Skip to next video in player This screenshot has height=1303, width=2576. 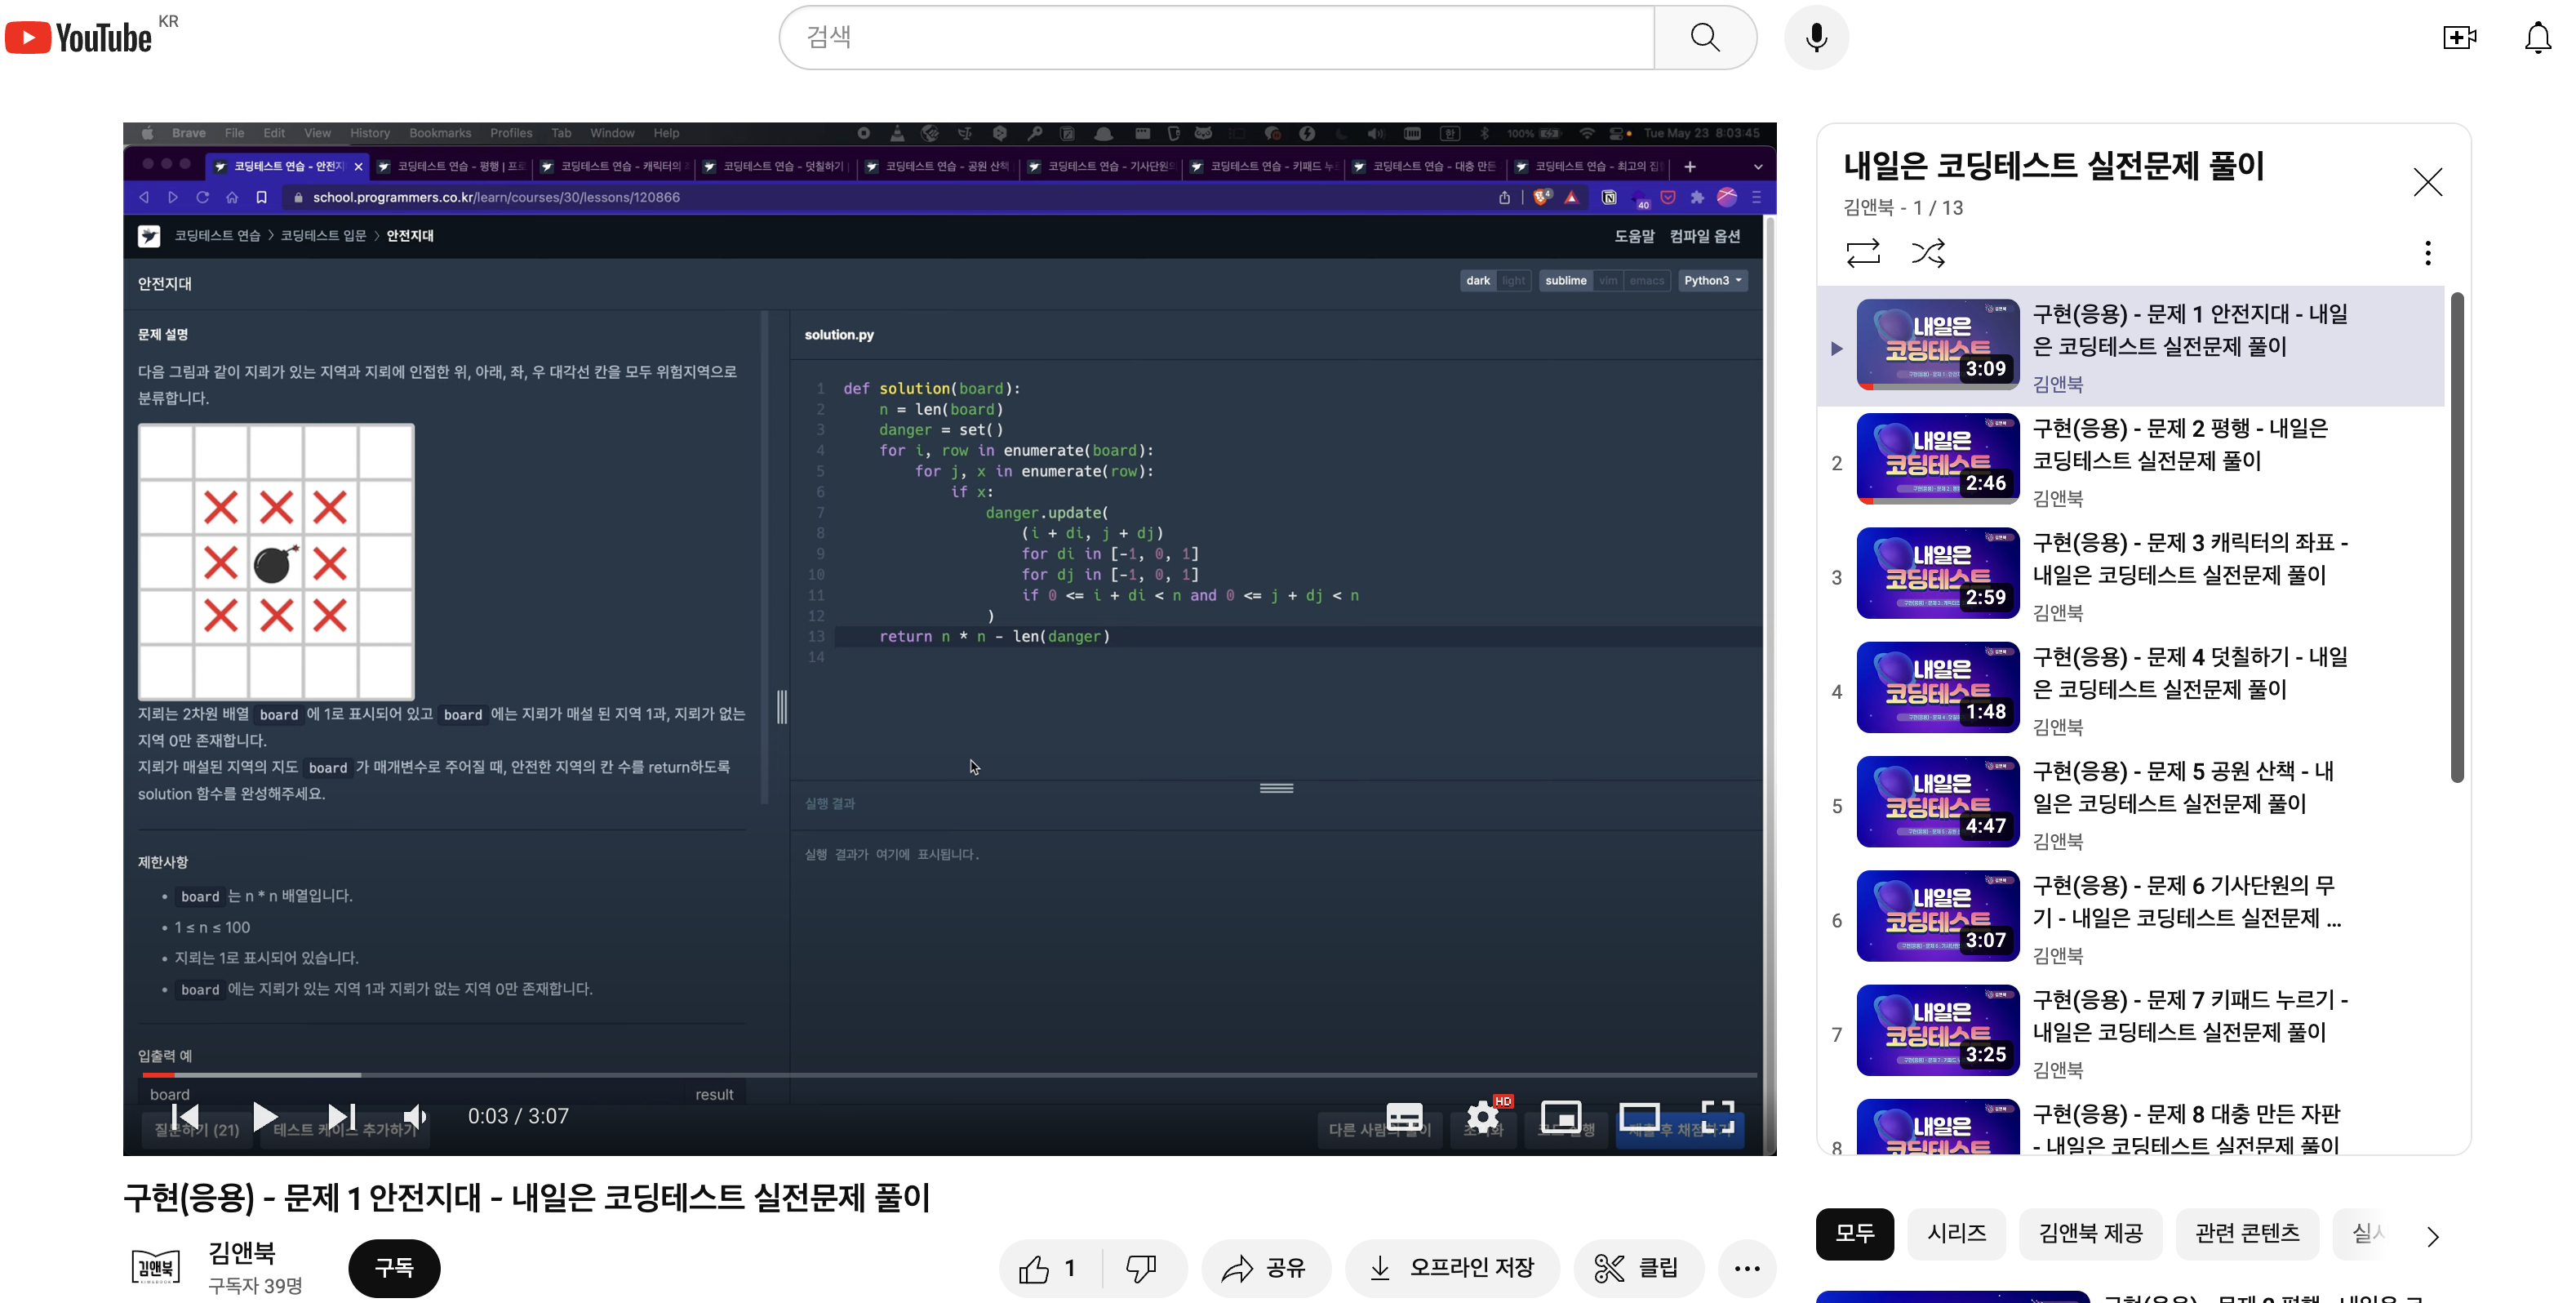(342, 1116)
